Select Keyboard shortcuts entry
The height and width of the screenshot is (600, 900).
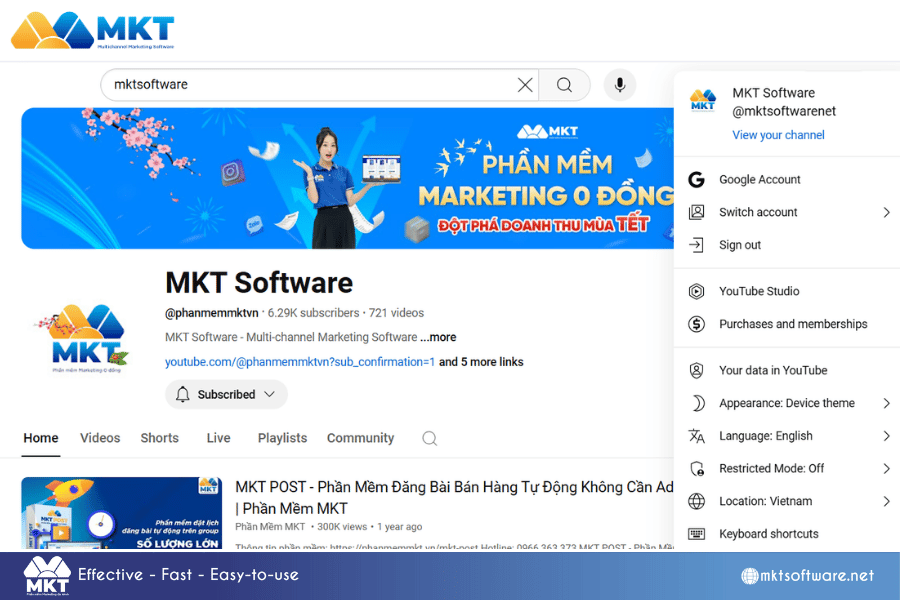coord(787,534)
